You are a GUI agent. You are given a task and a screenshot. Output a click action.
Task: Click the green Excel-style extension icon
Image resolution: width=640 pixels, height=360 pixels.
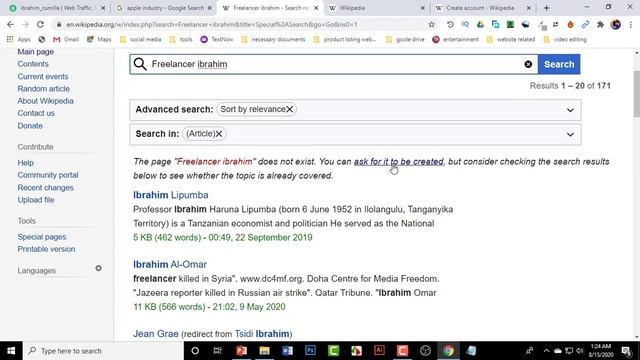510,24
